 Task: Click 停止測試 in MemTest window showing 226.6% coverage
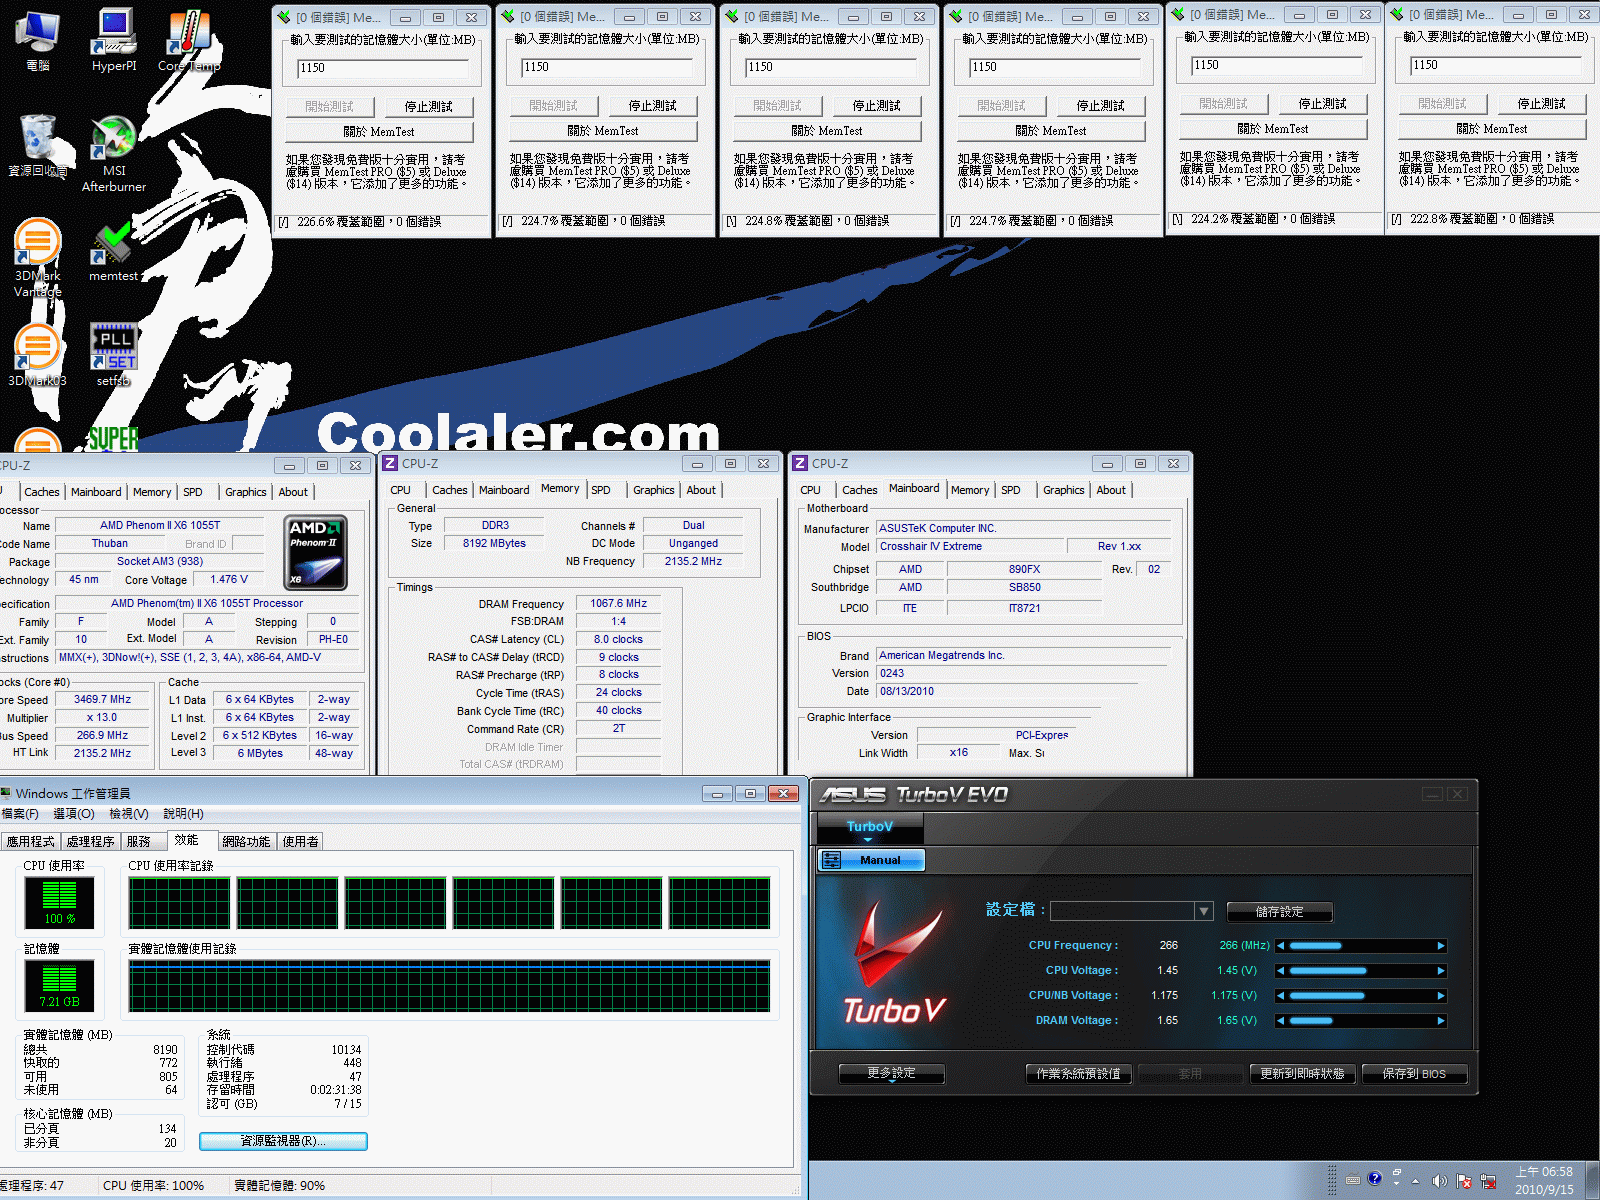[428, 106]
